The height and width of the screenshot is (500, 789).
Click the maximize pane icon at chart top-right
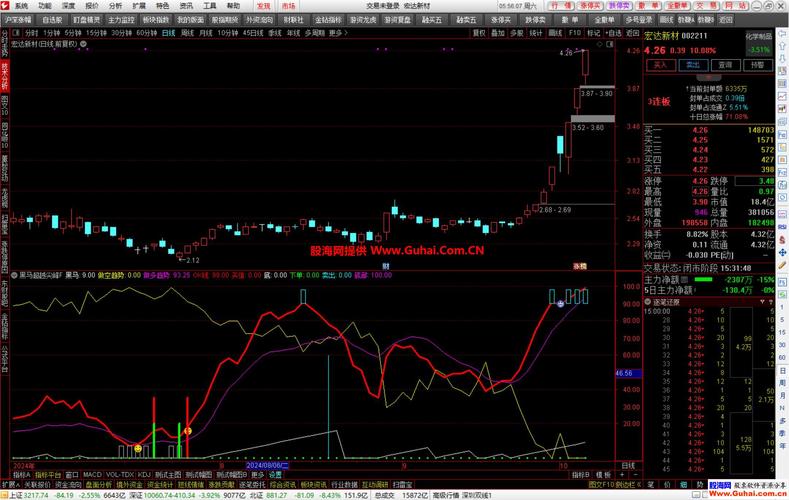click(610, 44)
